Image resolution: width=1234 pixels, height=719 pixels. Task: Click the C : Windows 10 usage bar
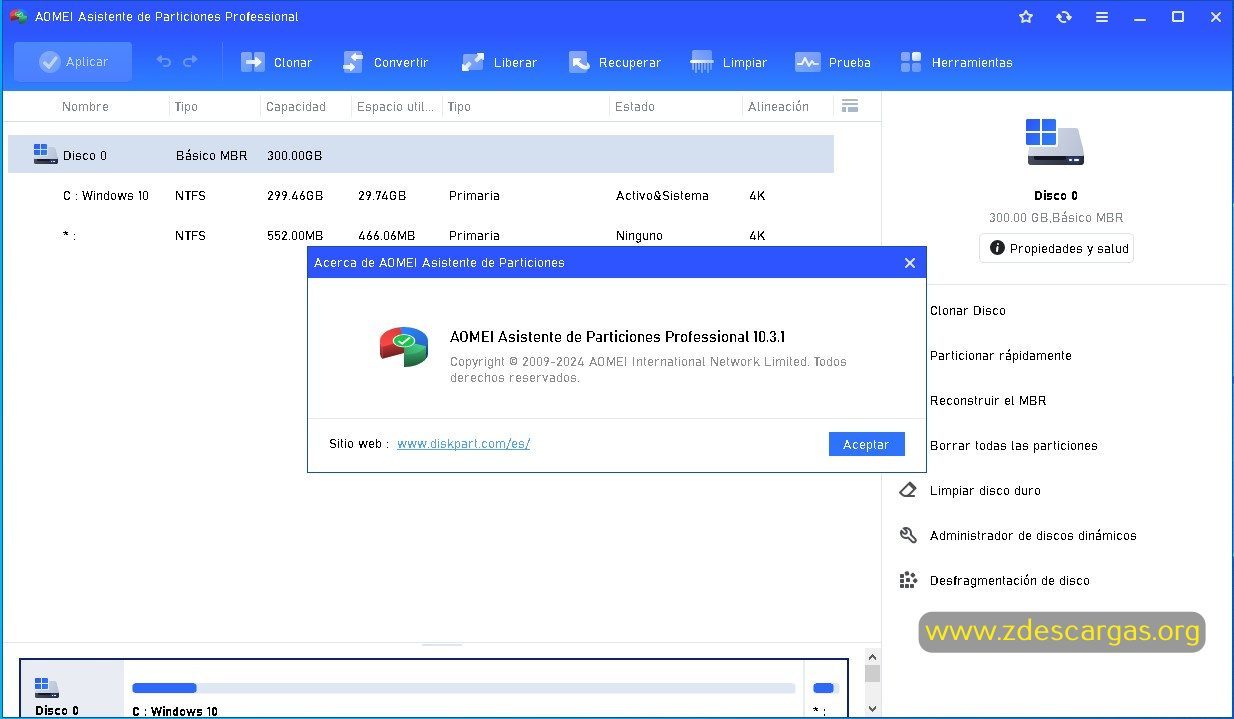(463, 688)
